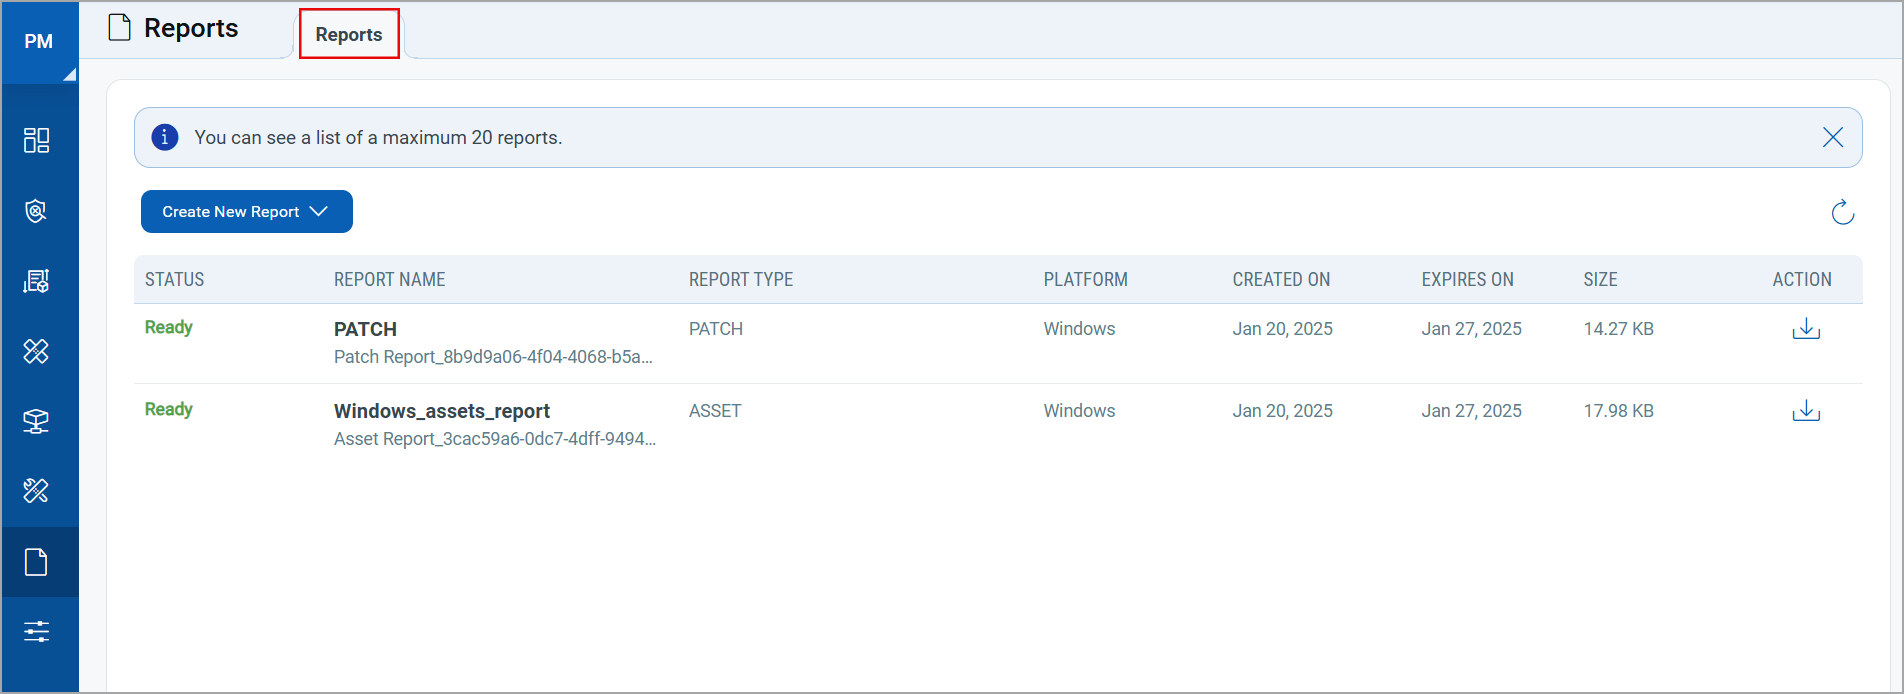Click the STATUS column header

[x=175, y=280]
